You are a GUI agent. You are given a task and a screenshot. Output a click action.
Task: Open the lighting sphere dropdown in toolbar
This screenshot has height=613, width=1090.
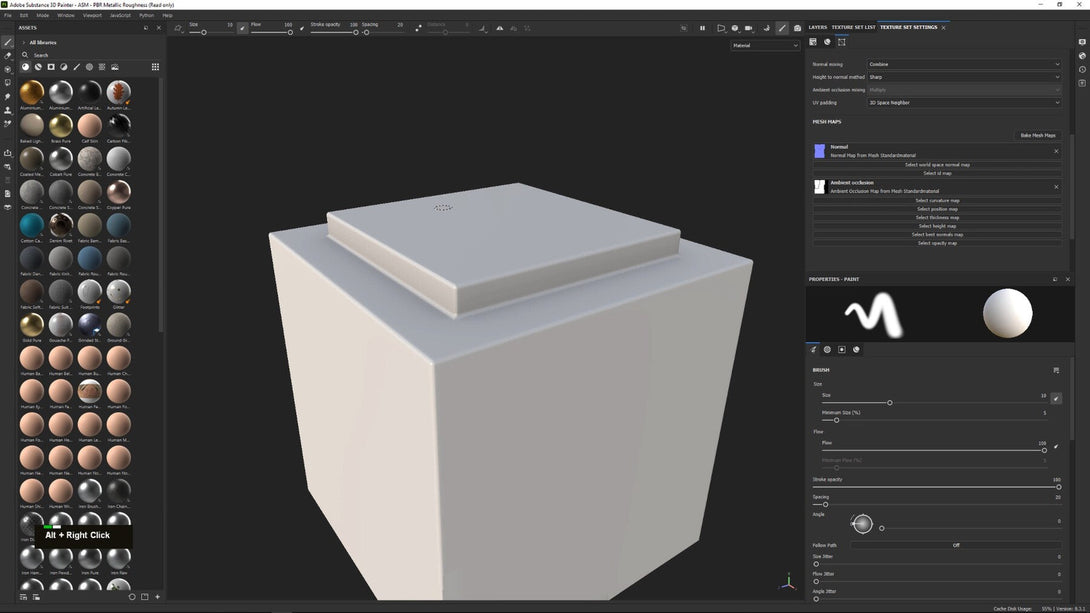pyautogui.click(x=735, y=28)
